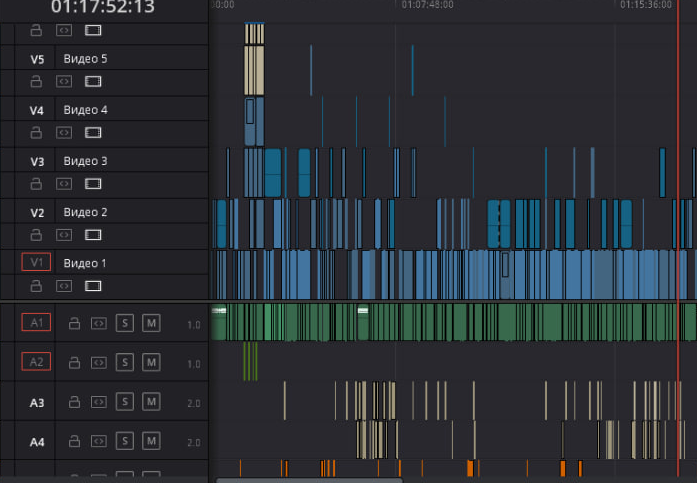Lock the Видео 1 track
Image resolution: width=697 pixels, height=483 pixels.
point(36,286)
